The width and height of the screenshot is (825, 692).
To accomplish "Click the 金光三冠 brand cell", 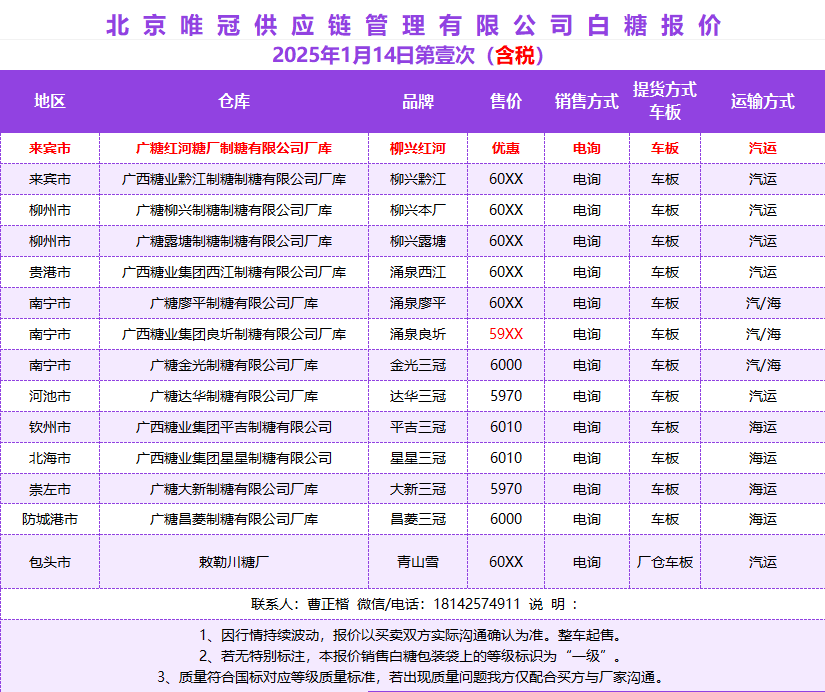I will 418,365.
